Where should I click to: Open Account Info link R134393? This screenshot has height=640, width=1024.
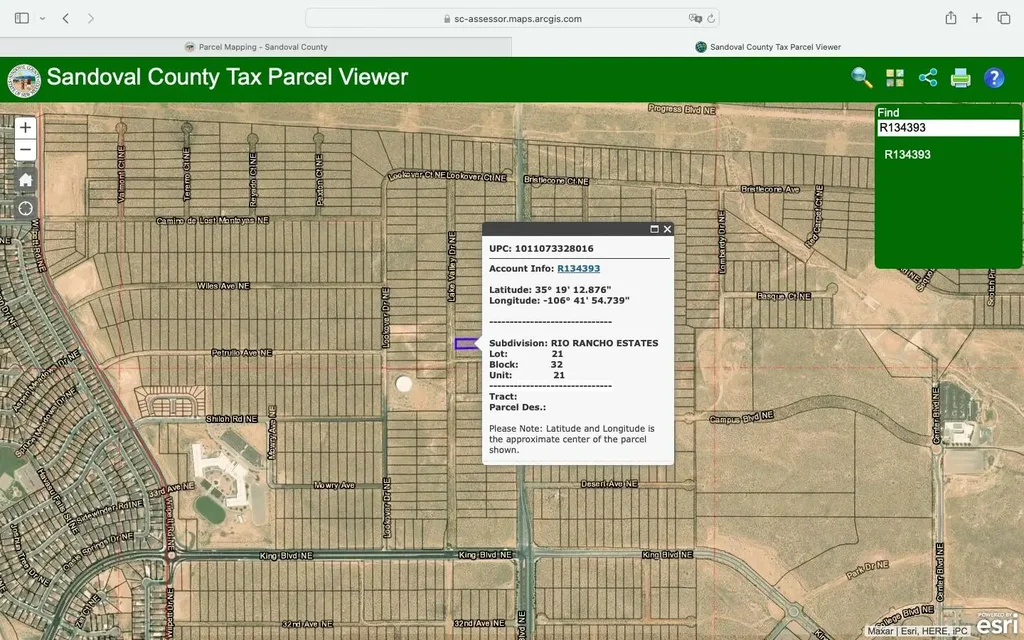pyautogui.click(x=578, y=268)
